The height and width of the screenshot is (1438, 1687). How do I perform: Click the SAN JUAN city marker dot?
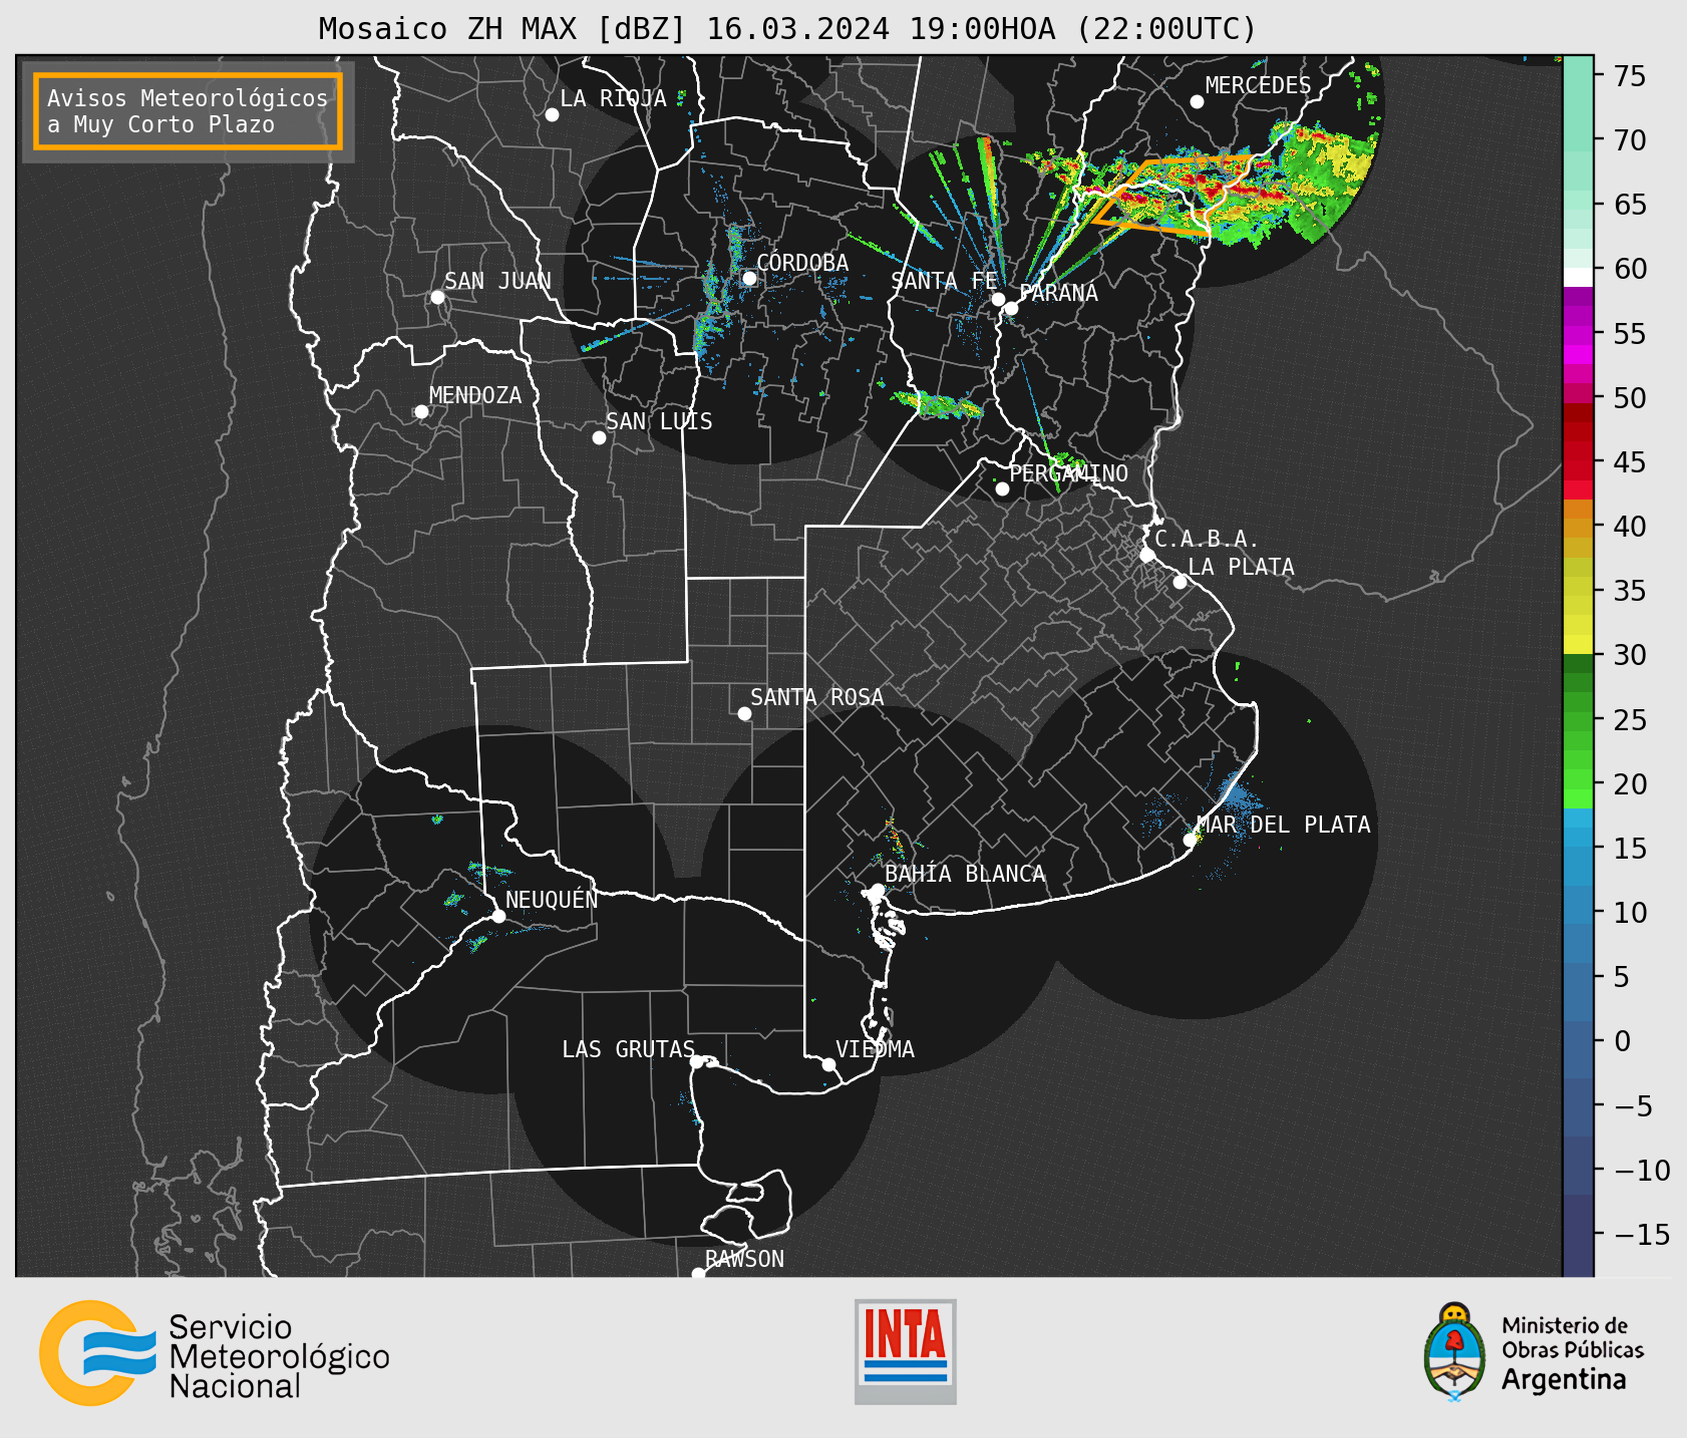[437, 297]
